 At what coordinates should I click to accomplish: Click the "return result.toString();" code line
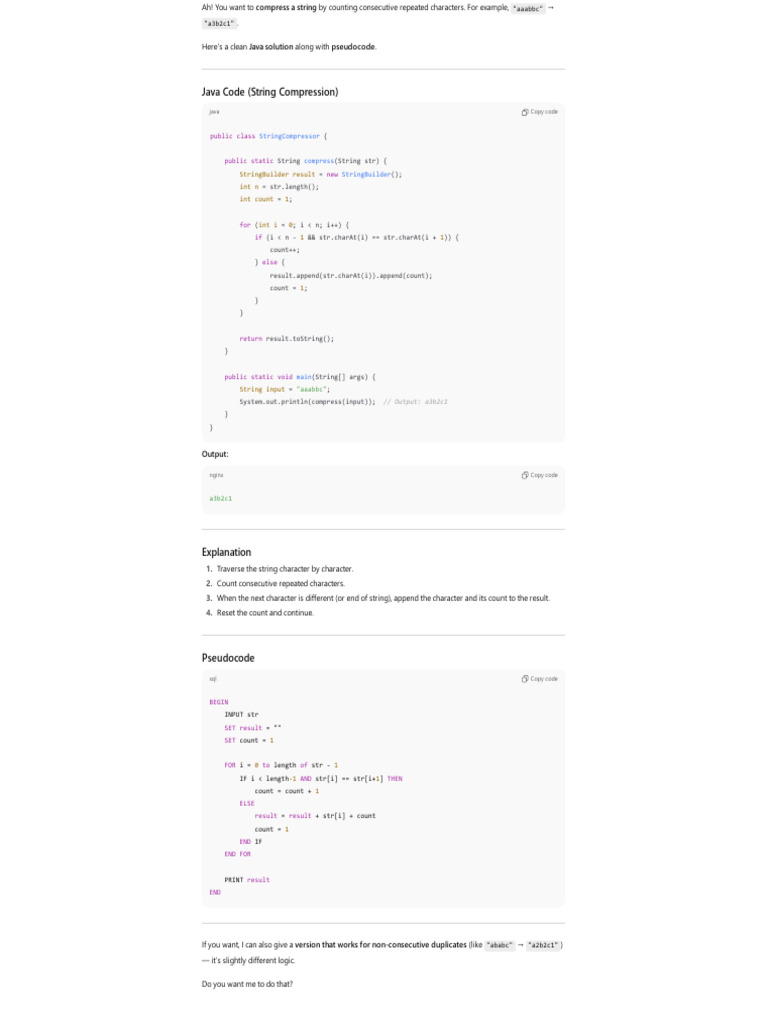click(x=286, y=339)
